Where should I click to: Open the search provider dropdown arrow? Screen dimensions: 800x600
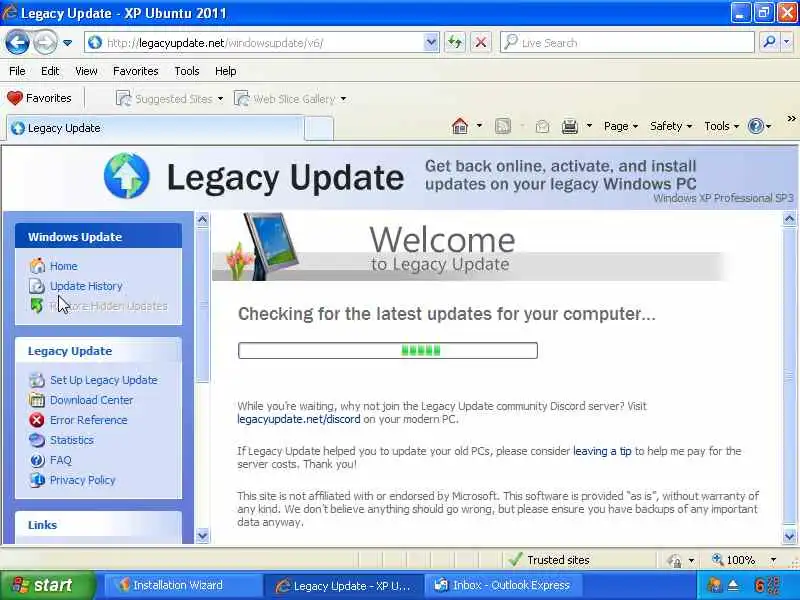coord(786,43)
